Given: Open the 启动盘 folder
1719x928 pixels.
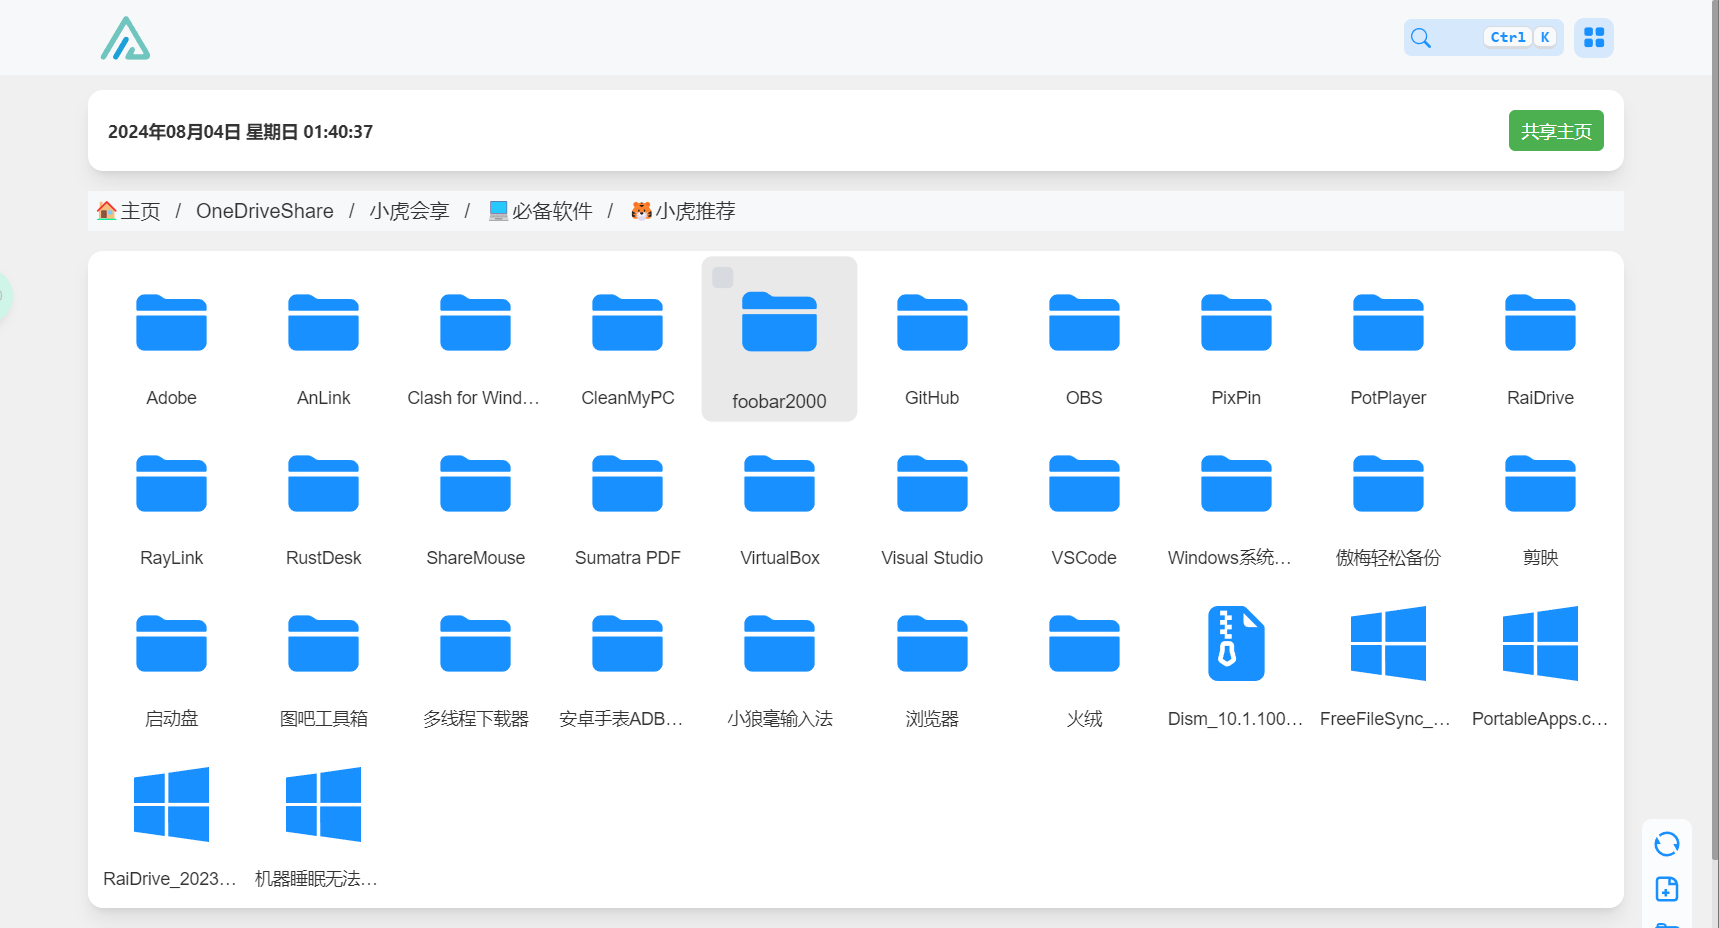Looking at the screenshot, I should [x=171, y=660].
